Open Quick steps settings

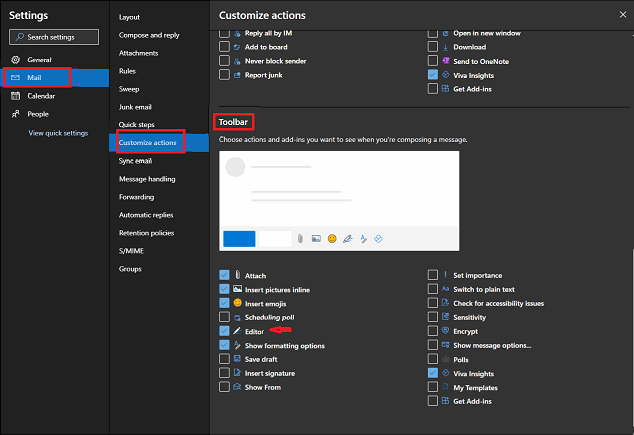(x=136, y=125)
